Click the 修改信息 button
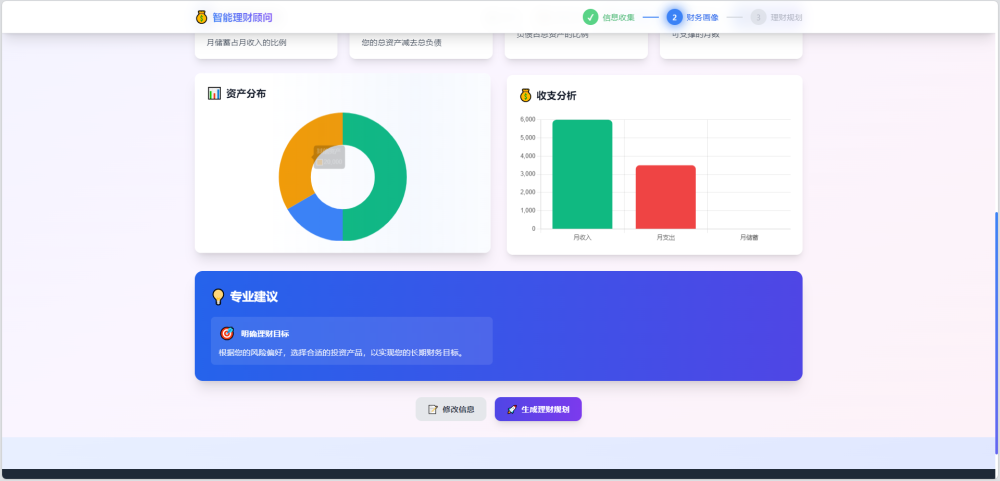 (x=451, y=410)
